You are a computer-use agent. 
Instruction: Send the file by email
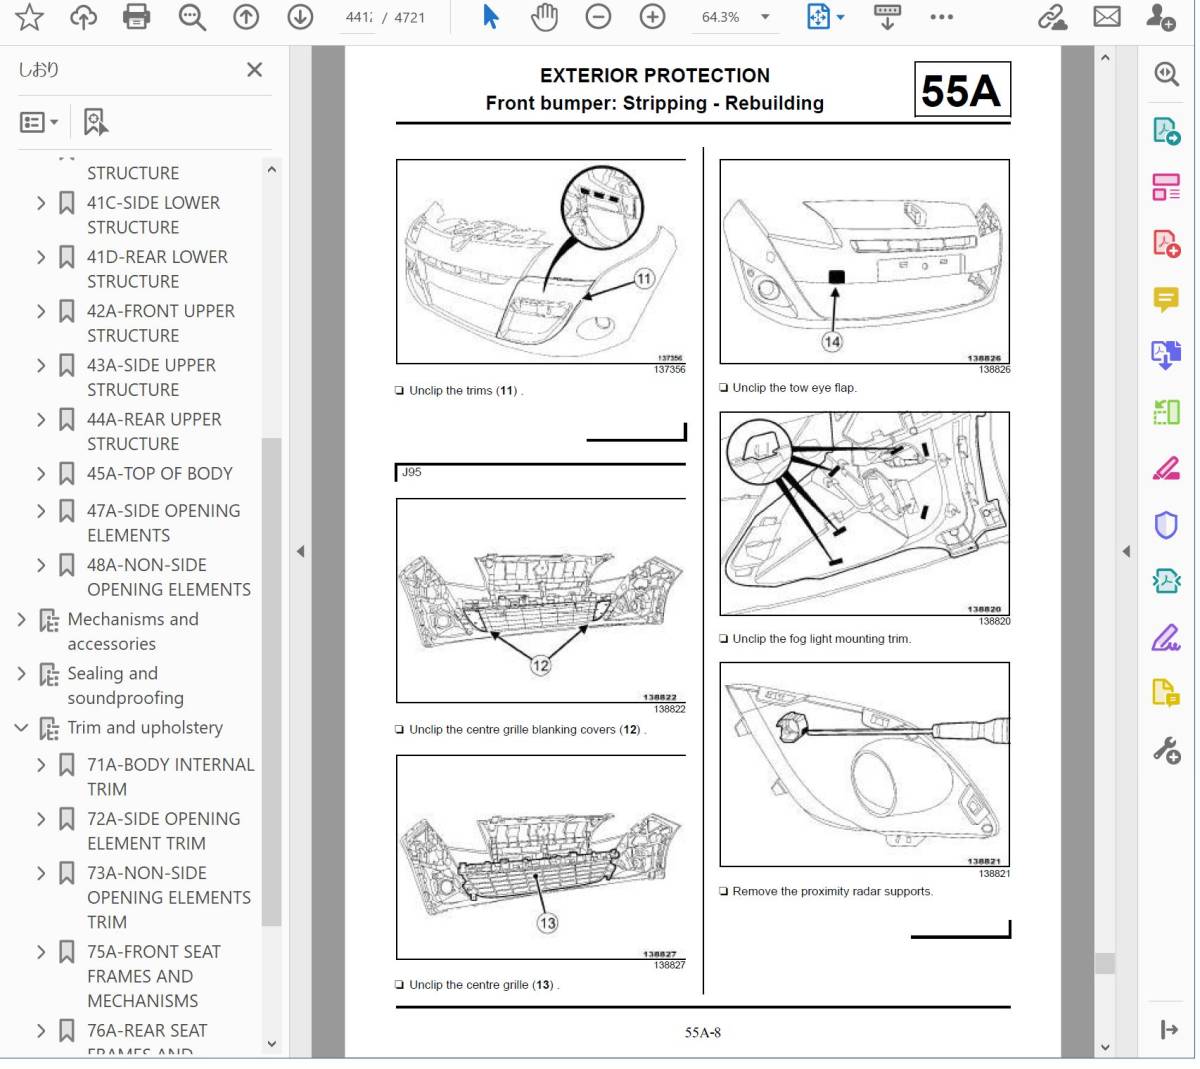coord(1106,17)
